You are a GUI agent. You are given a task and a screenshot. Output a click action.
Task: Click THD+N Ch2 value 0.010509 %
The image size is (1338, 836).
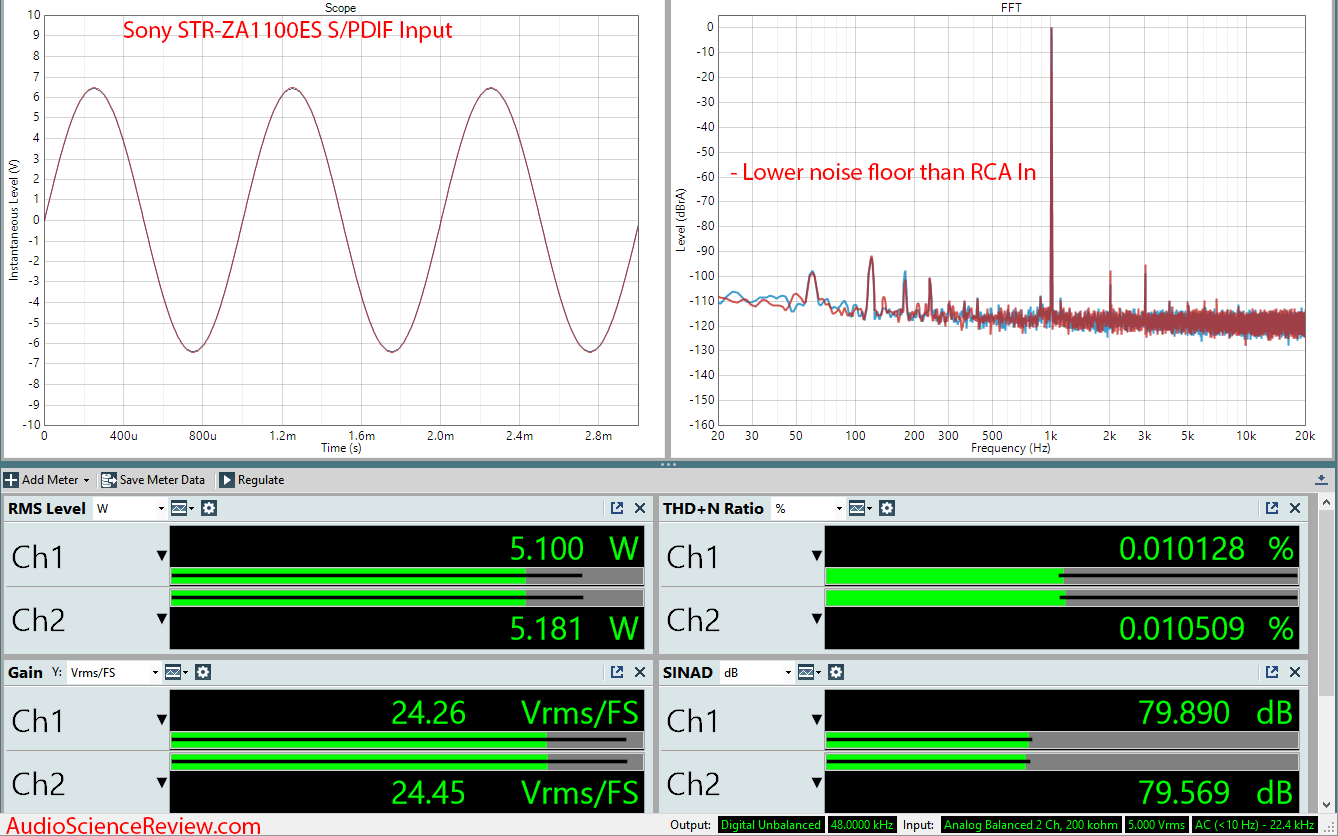pos(1206,628)
